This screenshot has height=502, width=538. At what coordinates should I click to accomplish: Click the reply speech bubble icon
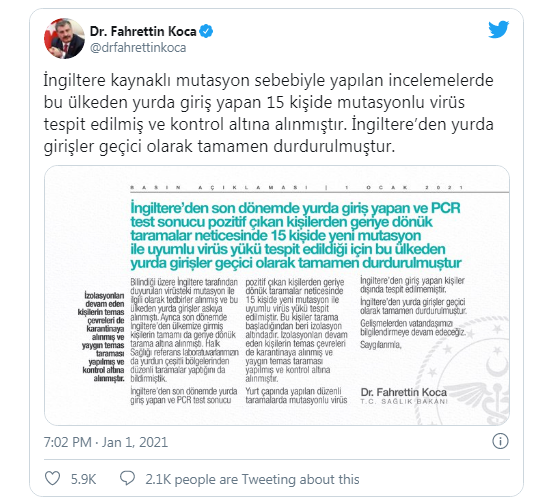127,478
